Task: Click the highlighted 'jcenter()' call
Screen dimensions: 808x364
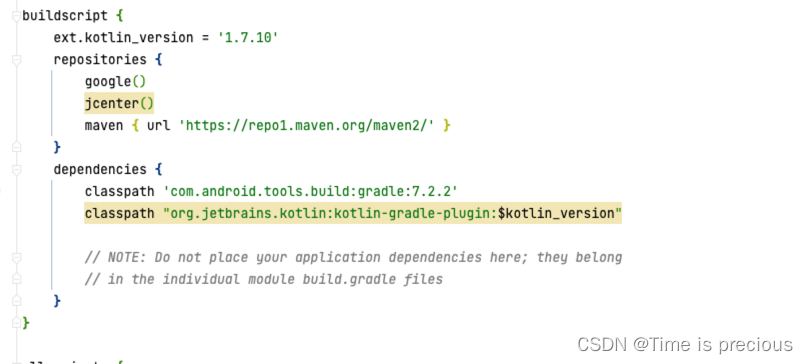Action: (x=119, y=104)
